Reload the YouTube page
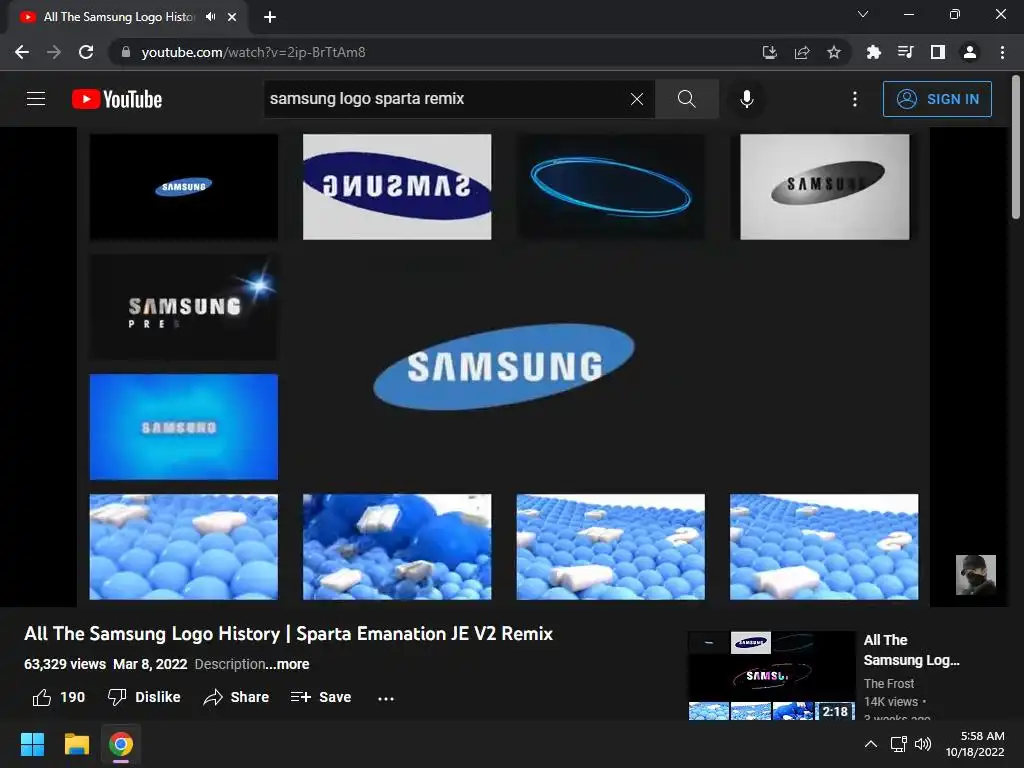The height and width of the screenshot is (768, 1024). (86, 52)
